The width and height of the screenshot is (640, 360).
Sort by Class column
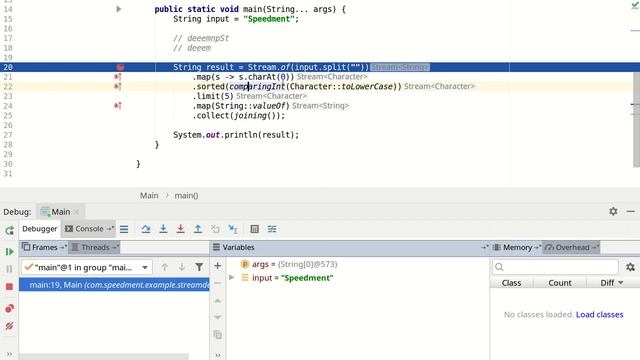[x=511, y=283]
